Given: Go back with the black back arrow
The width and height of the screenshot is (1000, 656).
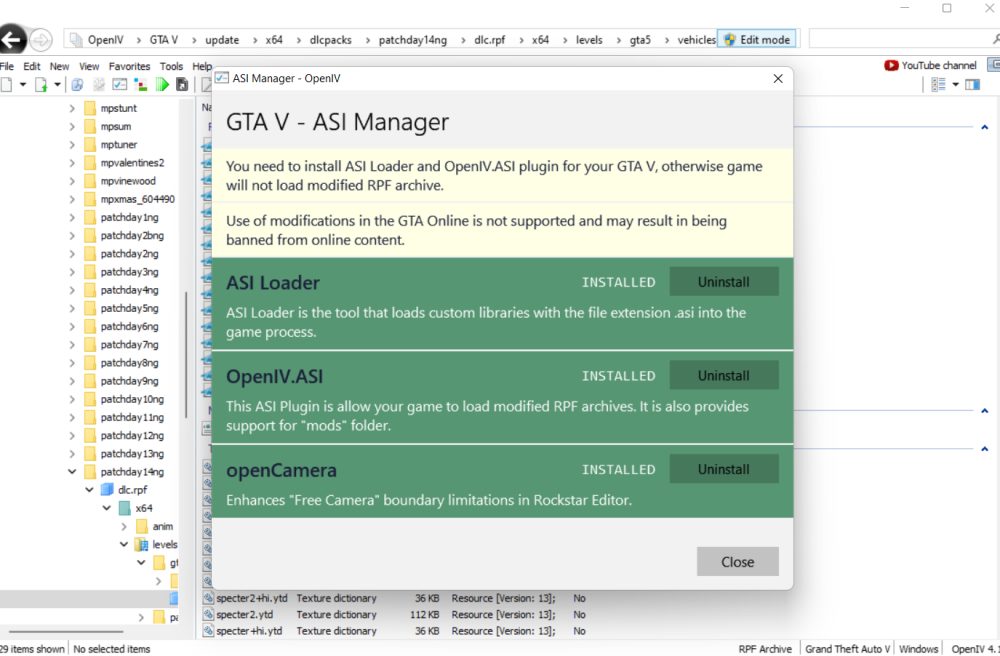Looking at the screenshot, I should [x=11, y=40].
